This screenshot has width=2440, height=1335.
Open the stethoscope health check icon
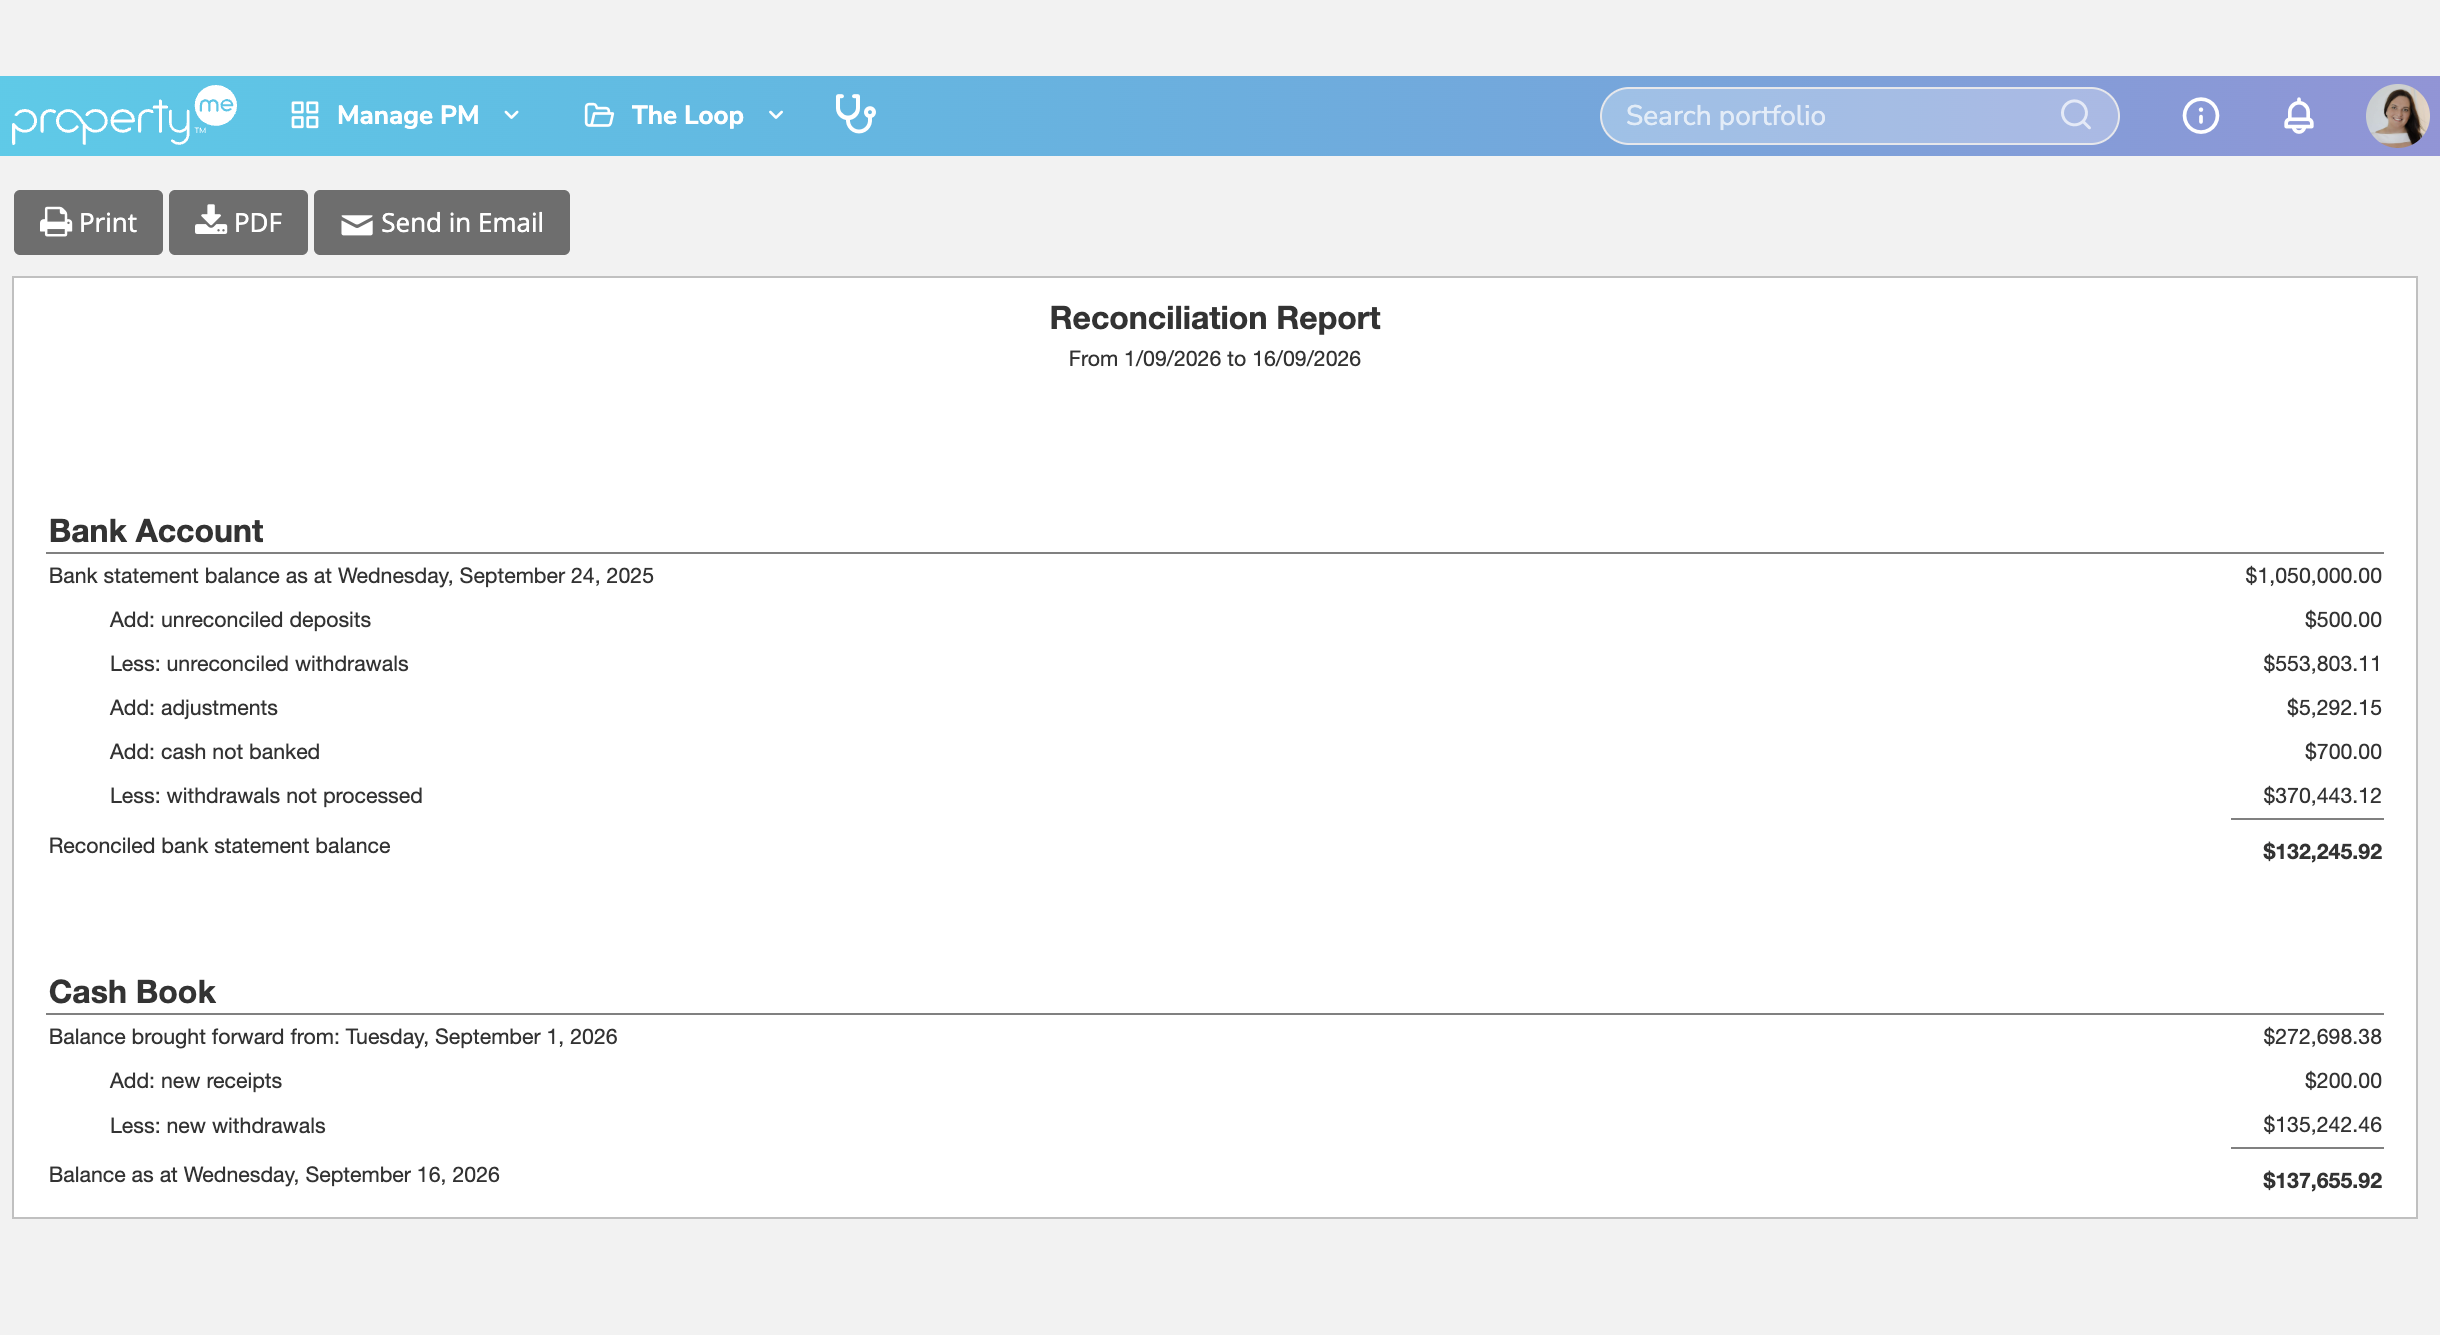tap(855, 114)
